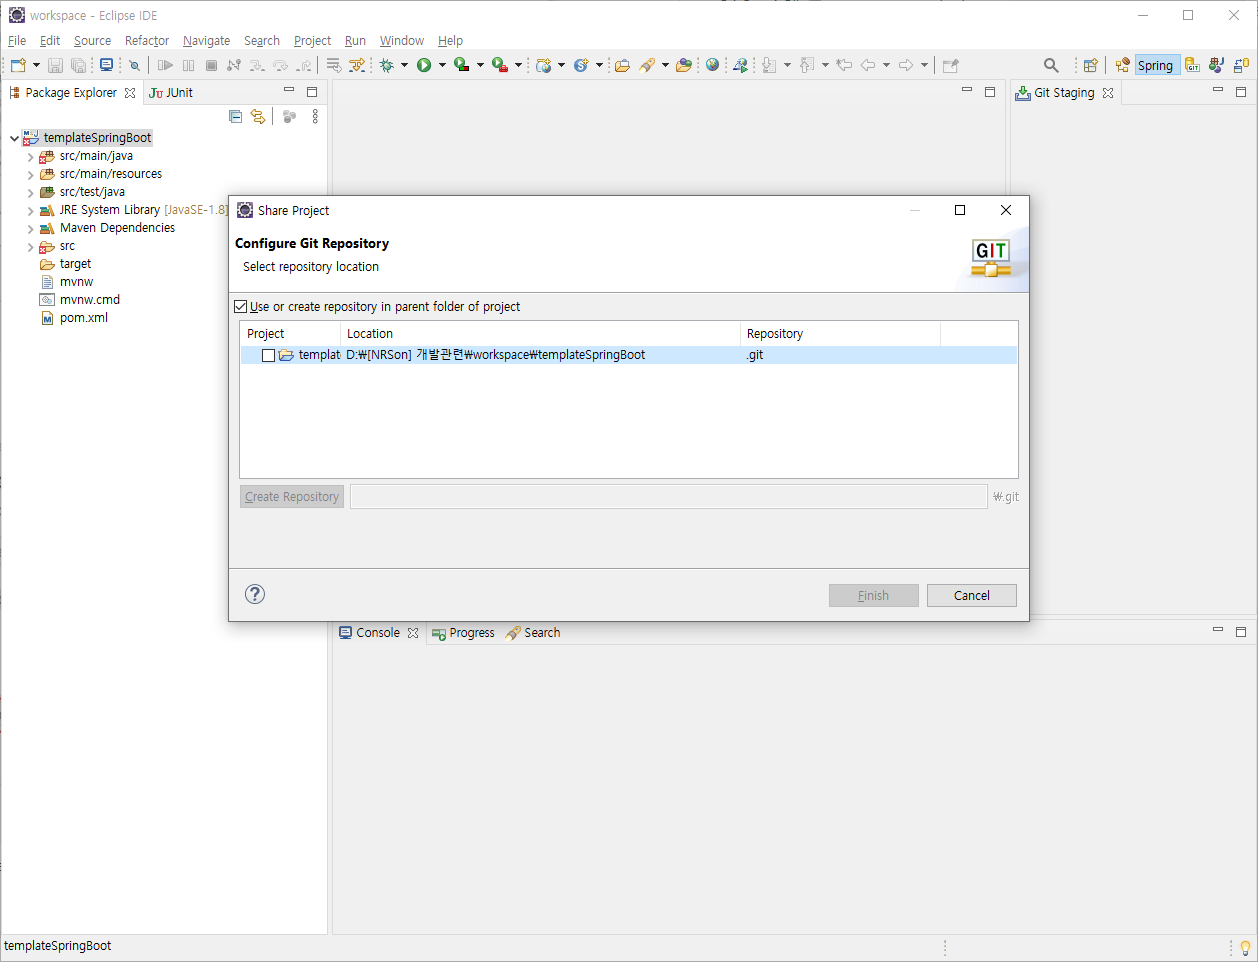Check the templat project row checkbox
1258x962 pixels.
pos(268,355)
